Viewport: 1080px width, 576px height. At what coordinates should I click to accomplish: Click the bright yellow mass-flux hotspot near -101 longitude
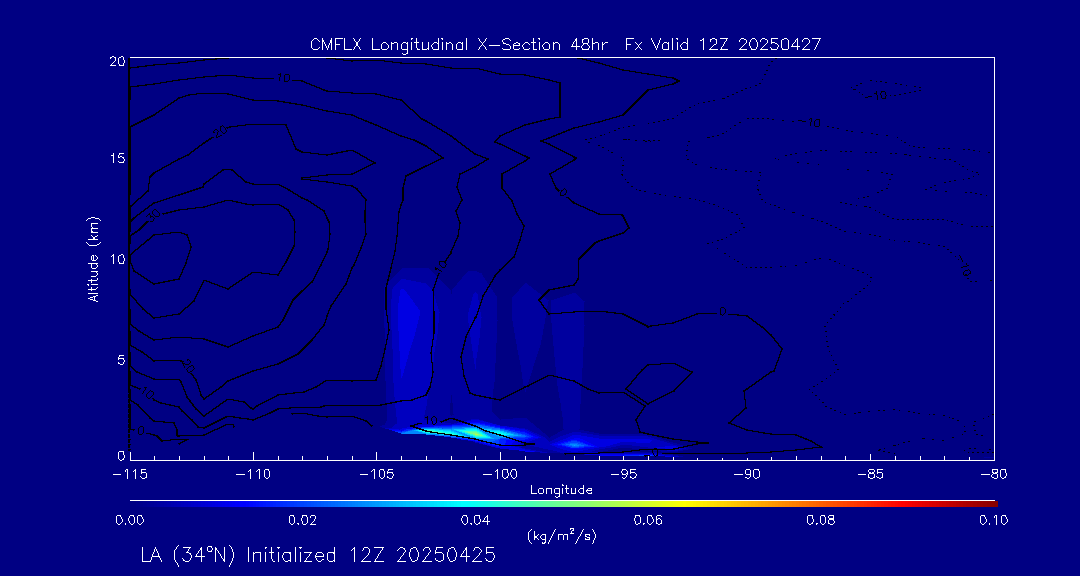[477, 433]
